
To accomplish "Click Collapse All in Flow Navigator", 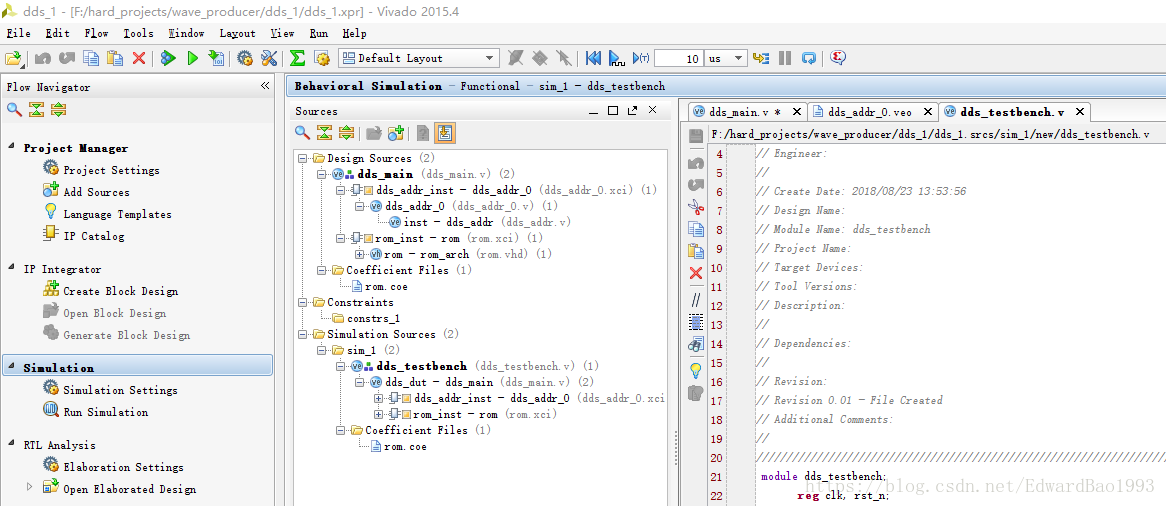I will pos(36,109).
